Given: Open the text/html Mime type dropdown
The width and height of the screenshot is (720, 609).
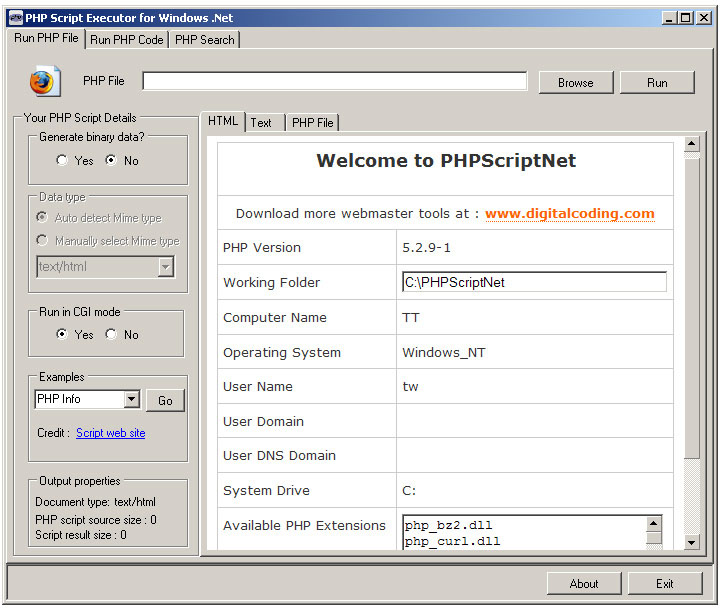Looking at the screenshot, I should pos(165,267).
